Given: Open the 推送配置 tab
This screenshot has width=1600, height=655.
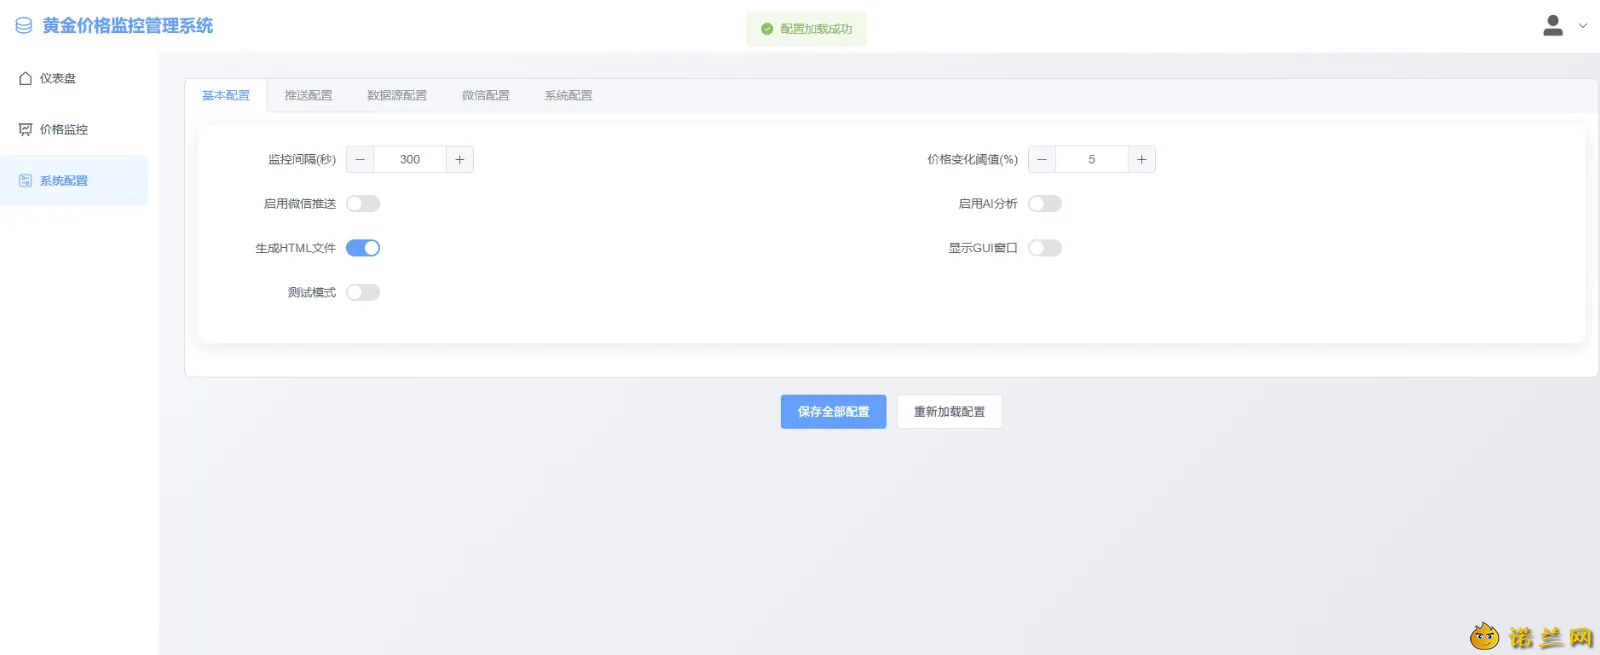Looking at the screenshot, I should point(308,96).
